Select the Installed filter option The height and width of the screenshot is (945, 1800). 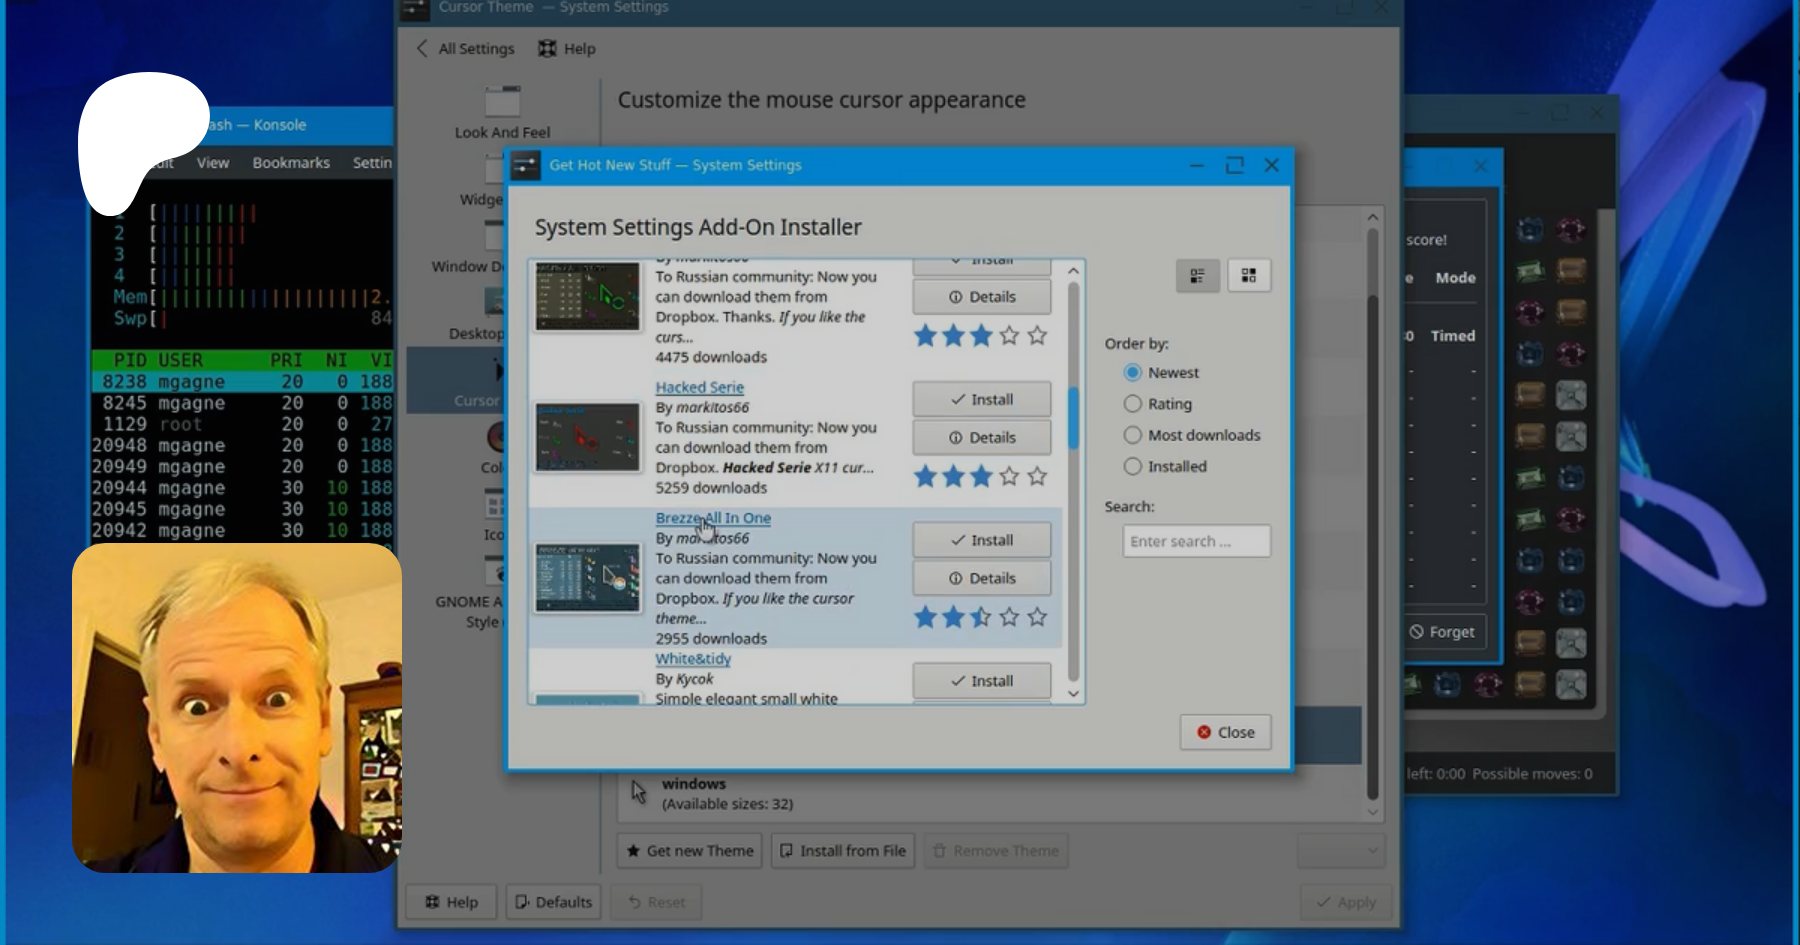click(x=1133, y=467)
